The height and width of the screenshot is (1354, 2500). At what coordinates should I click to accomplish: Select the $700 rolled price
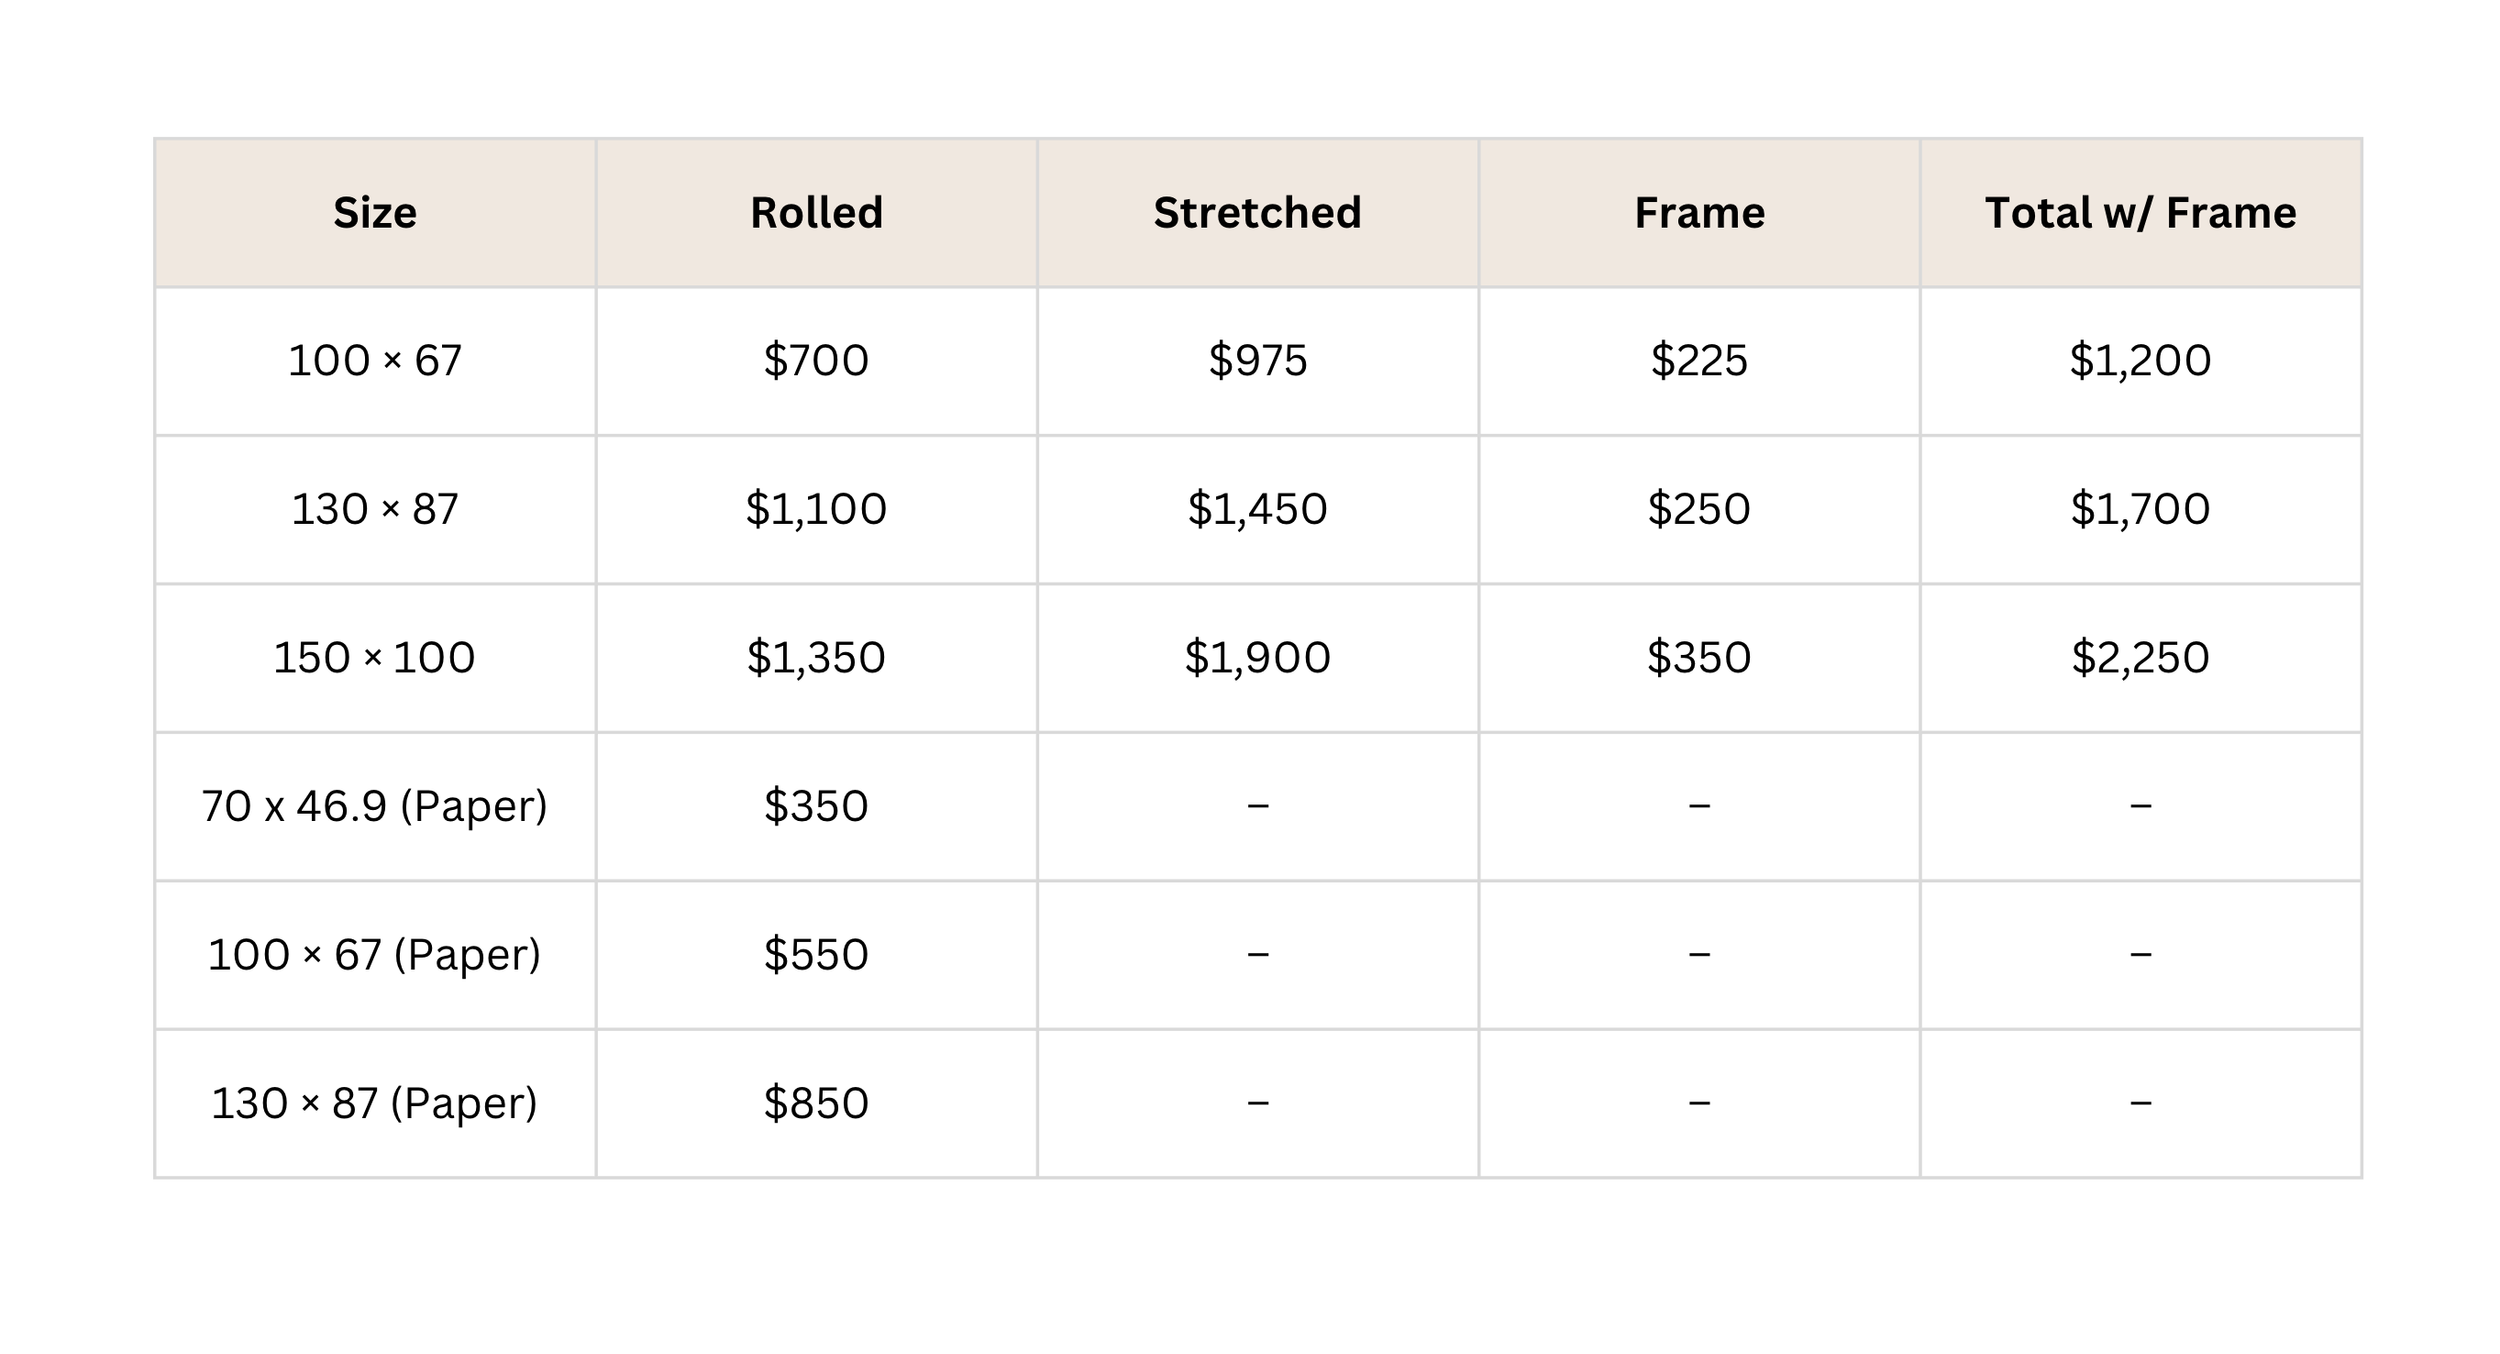click(816, 361)
